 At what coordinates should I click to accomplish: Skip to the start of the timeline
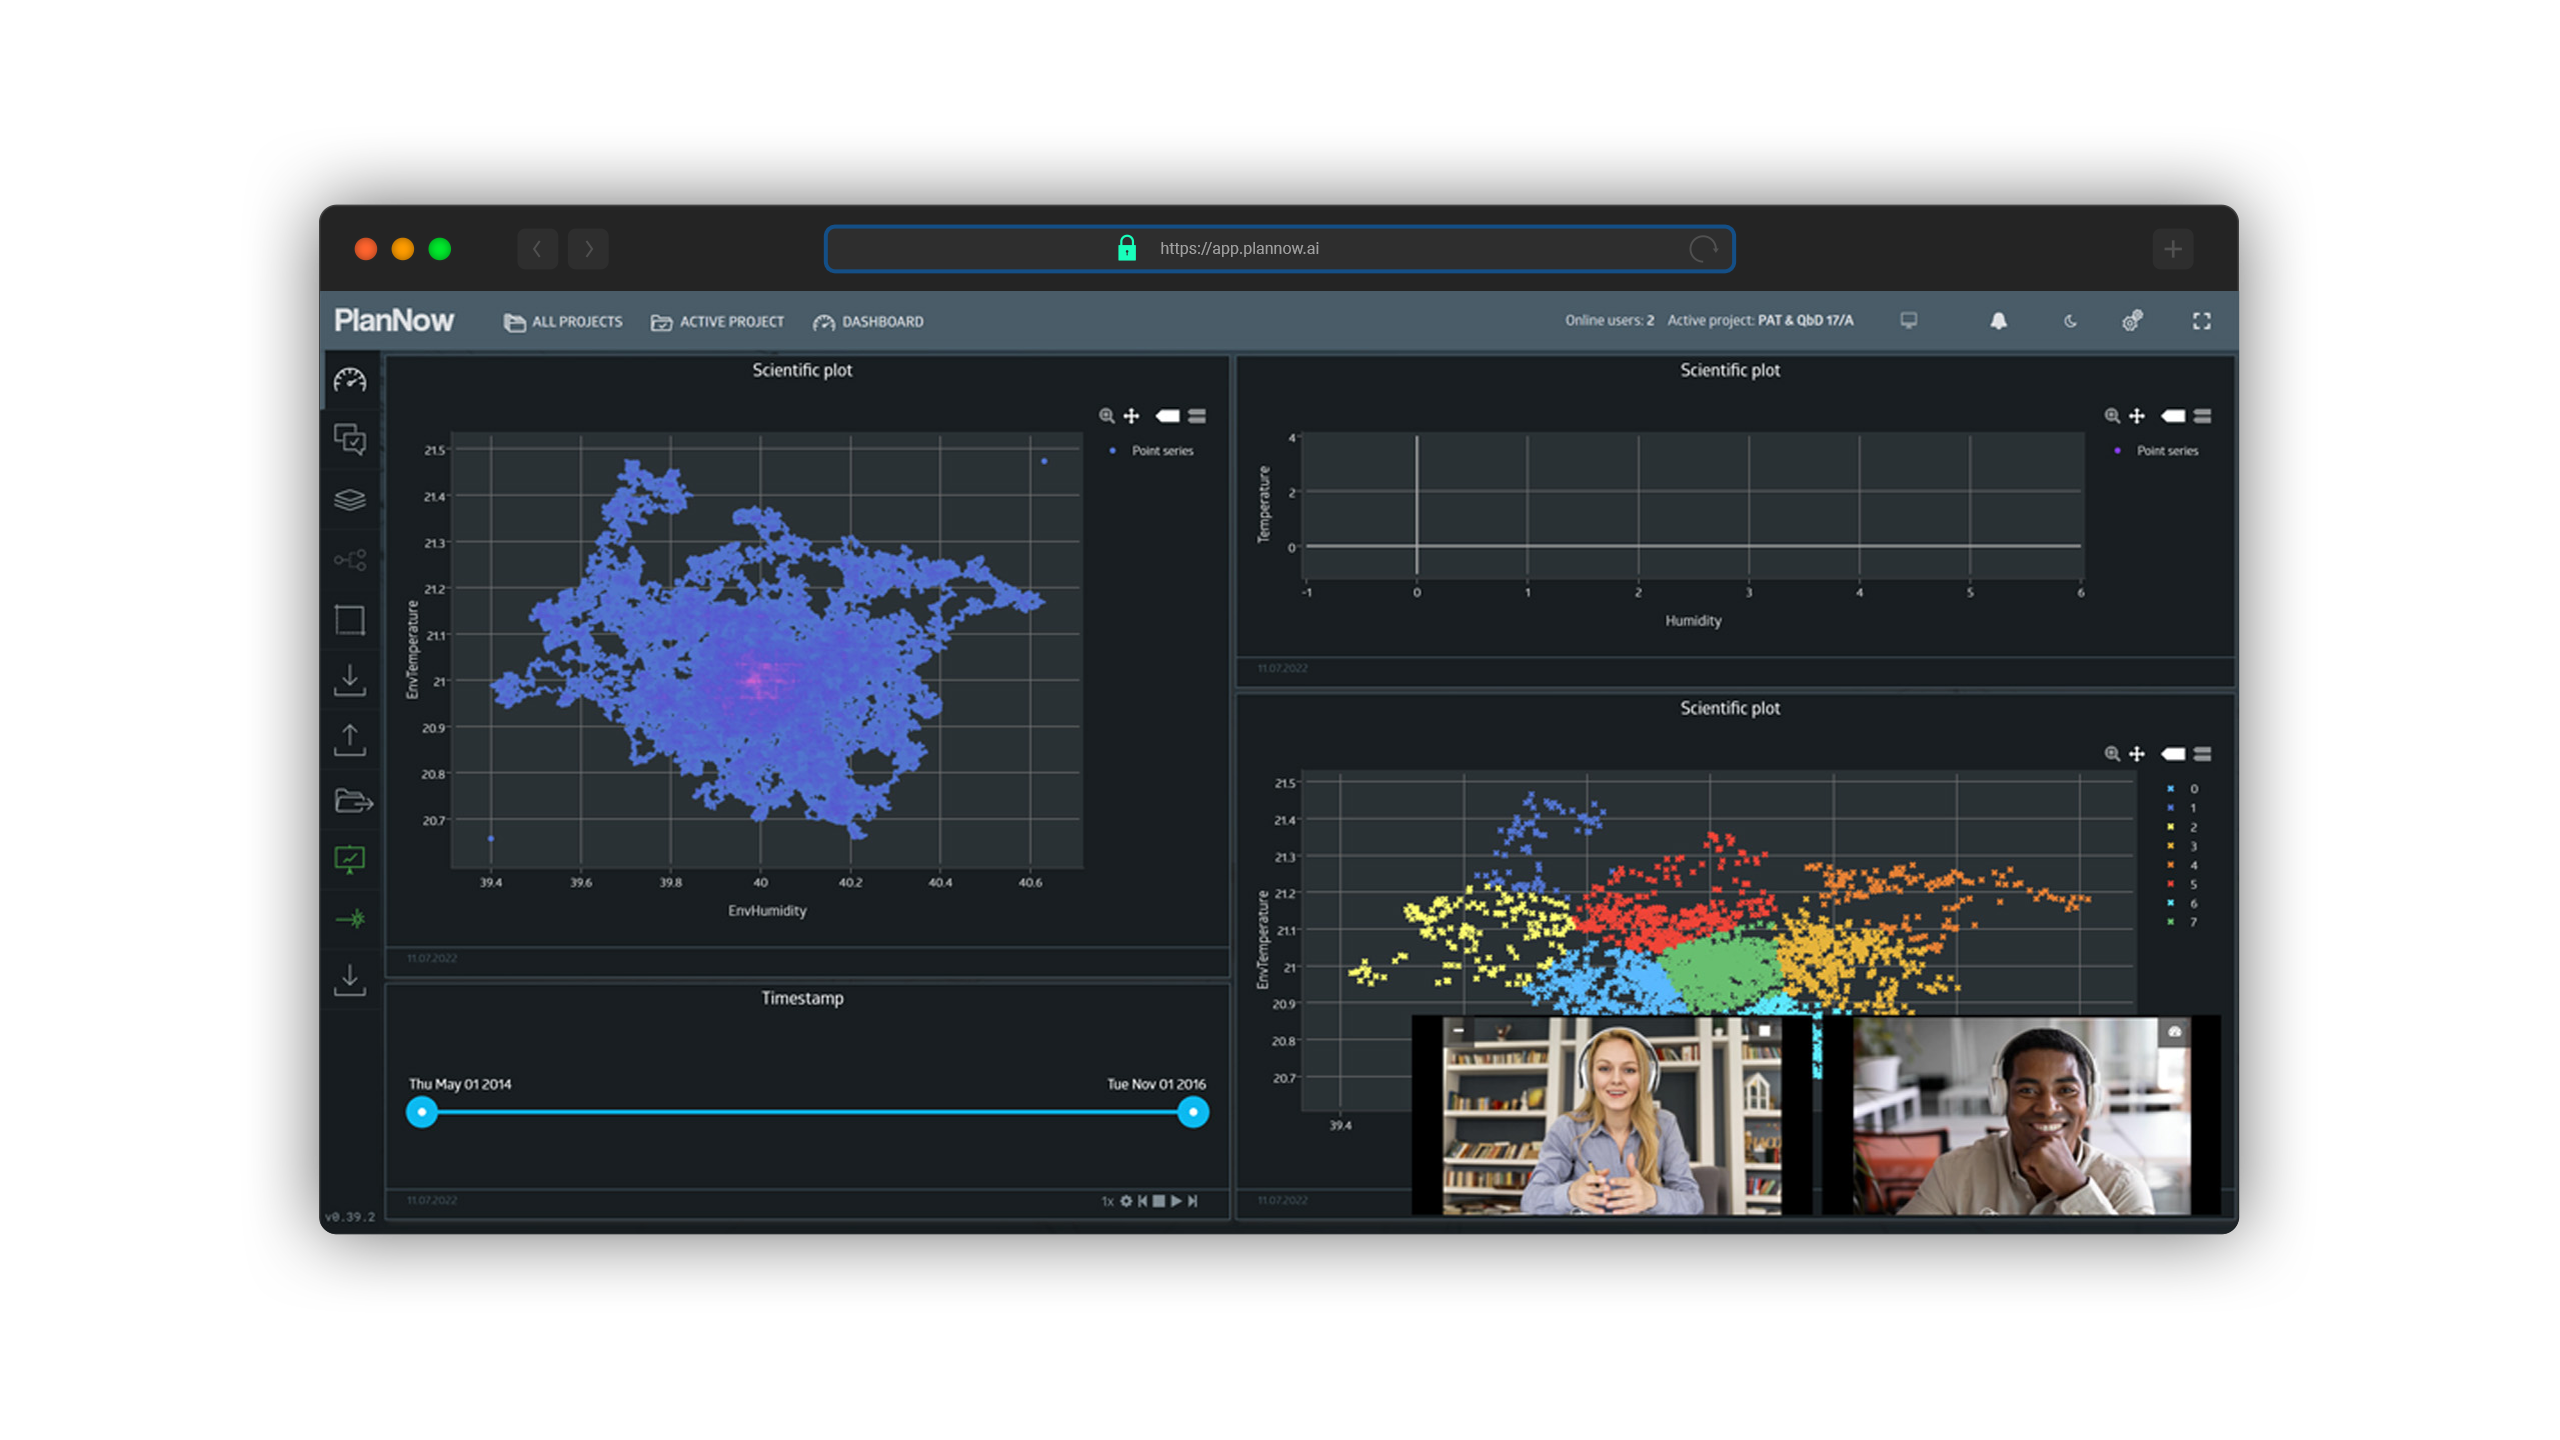pyautogui.click(x=1142, y=1201)
